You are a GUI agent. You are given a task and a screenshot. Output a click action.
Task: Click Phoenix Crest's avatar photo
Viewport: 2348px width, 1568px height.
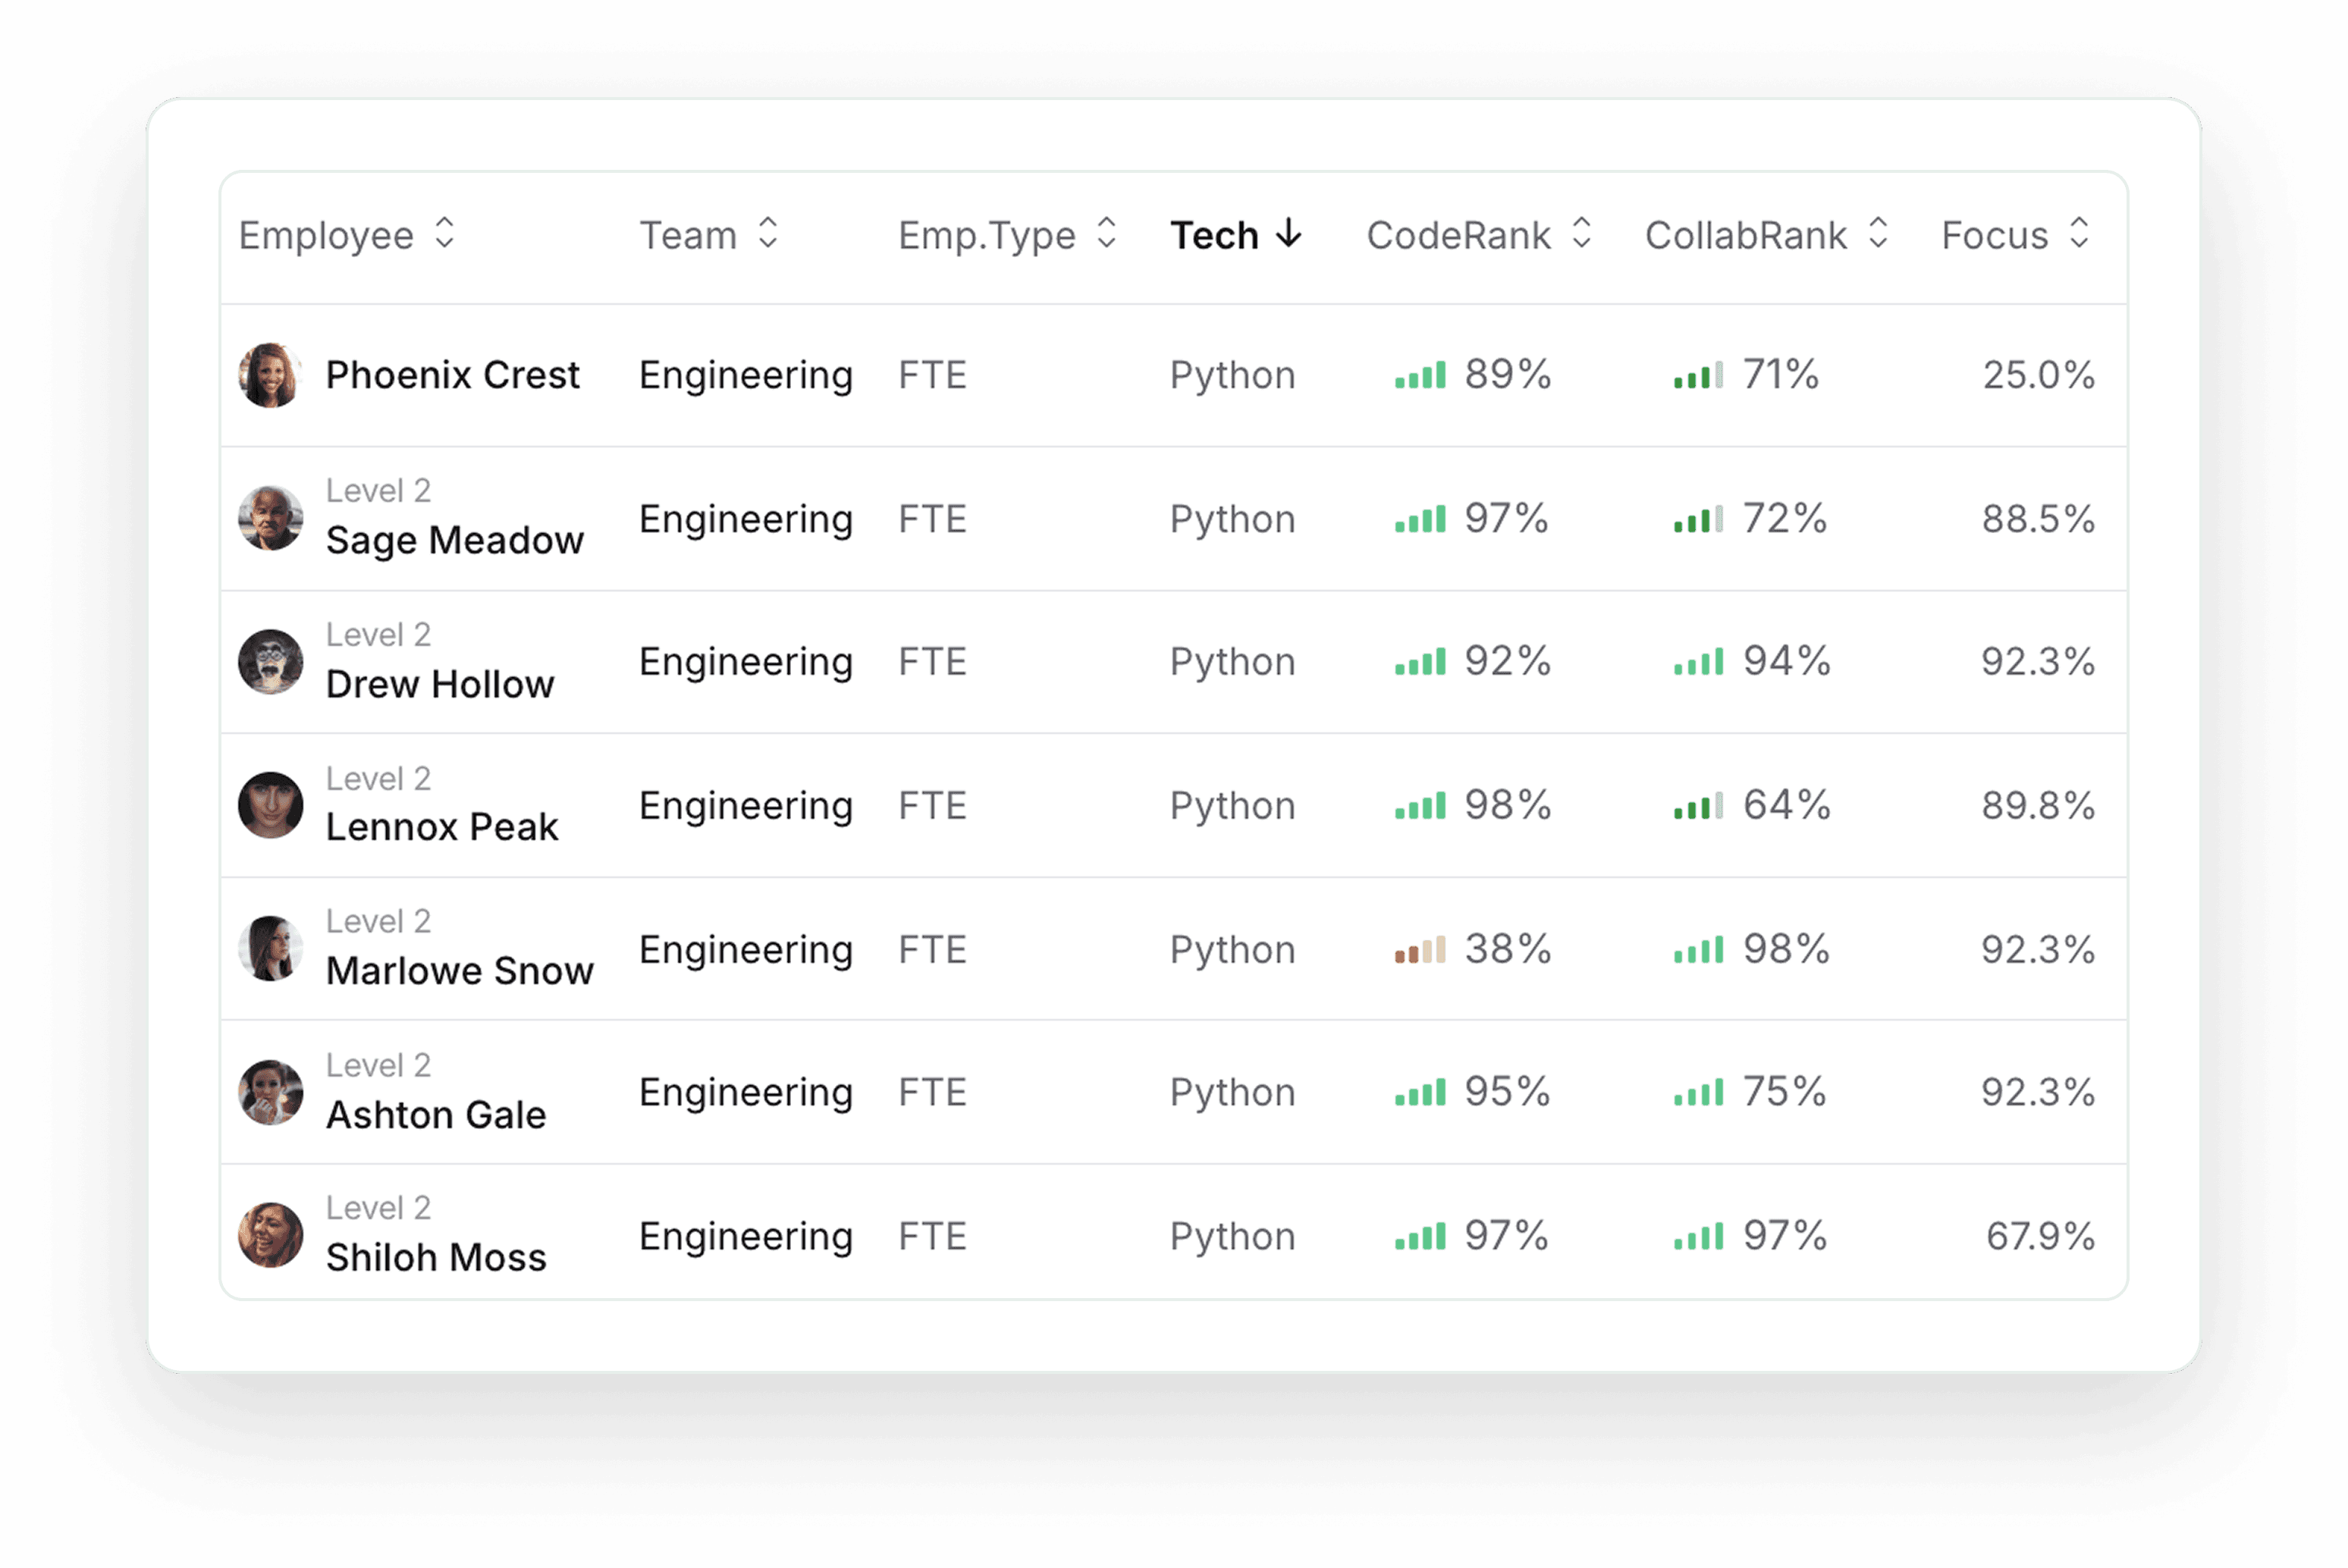click(270, 376)
